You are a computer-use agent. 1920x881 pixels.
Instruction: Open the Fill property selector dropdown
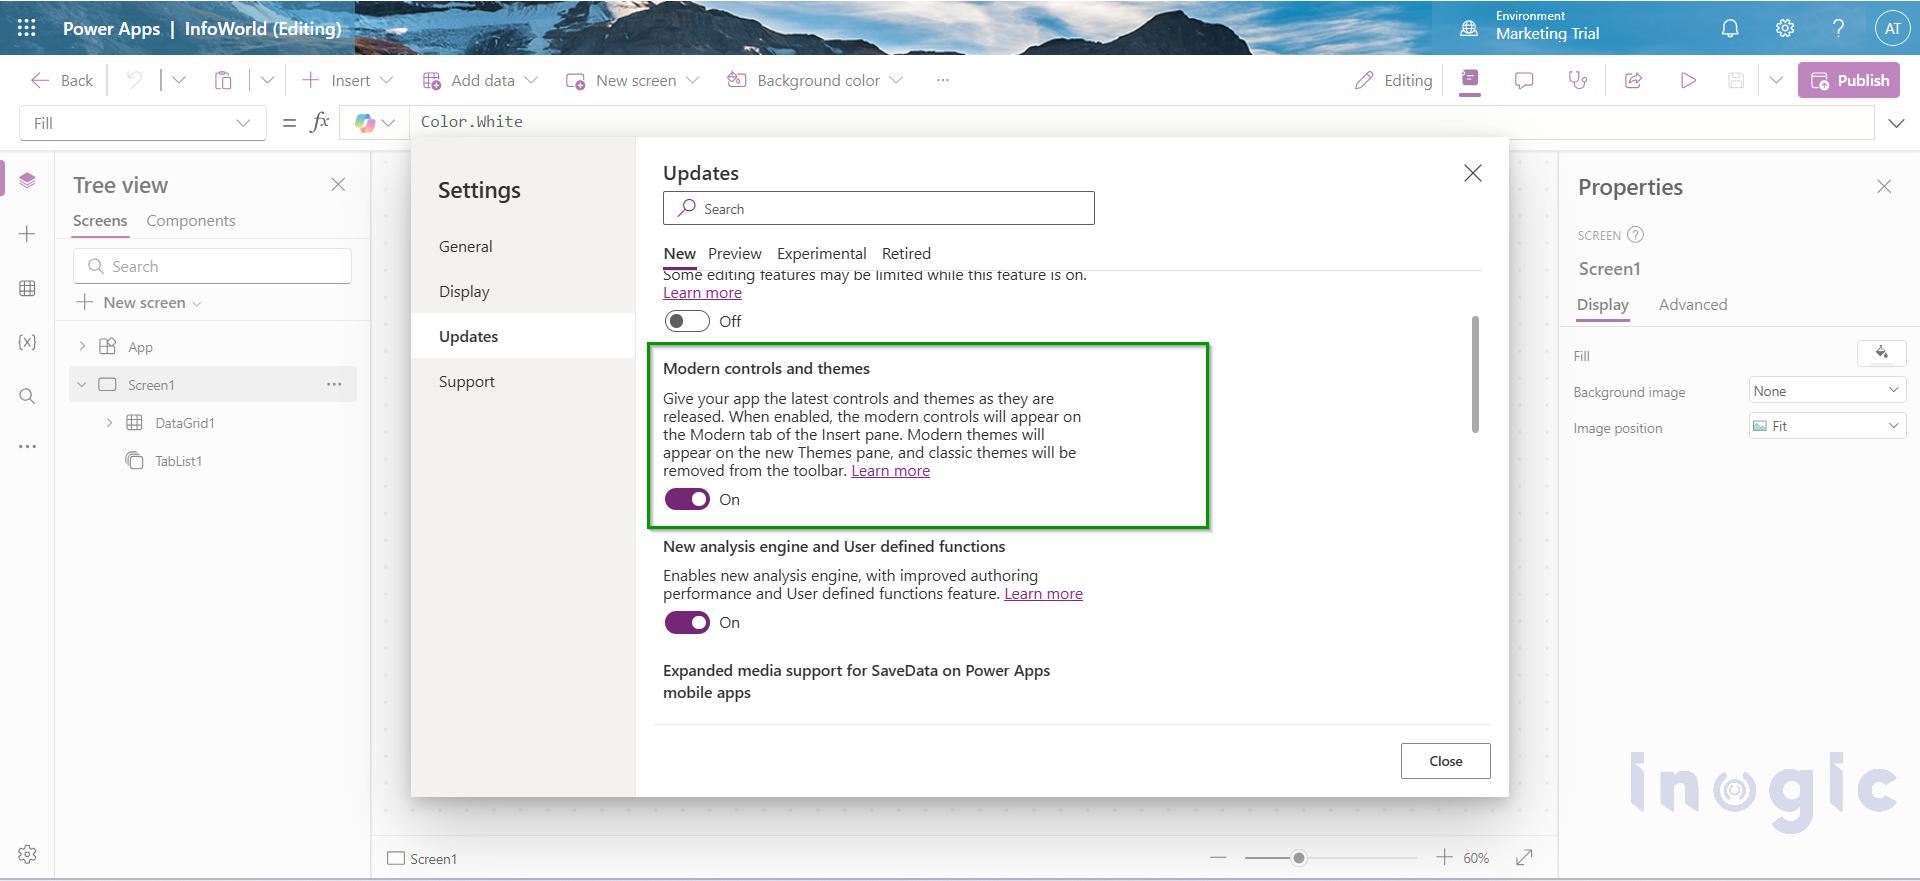pos(143,123)
